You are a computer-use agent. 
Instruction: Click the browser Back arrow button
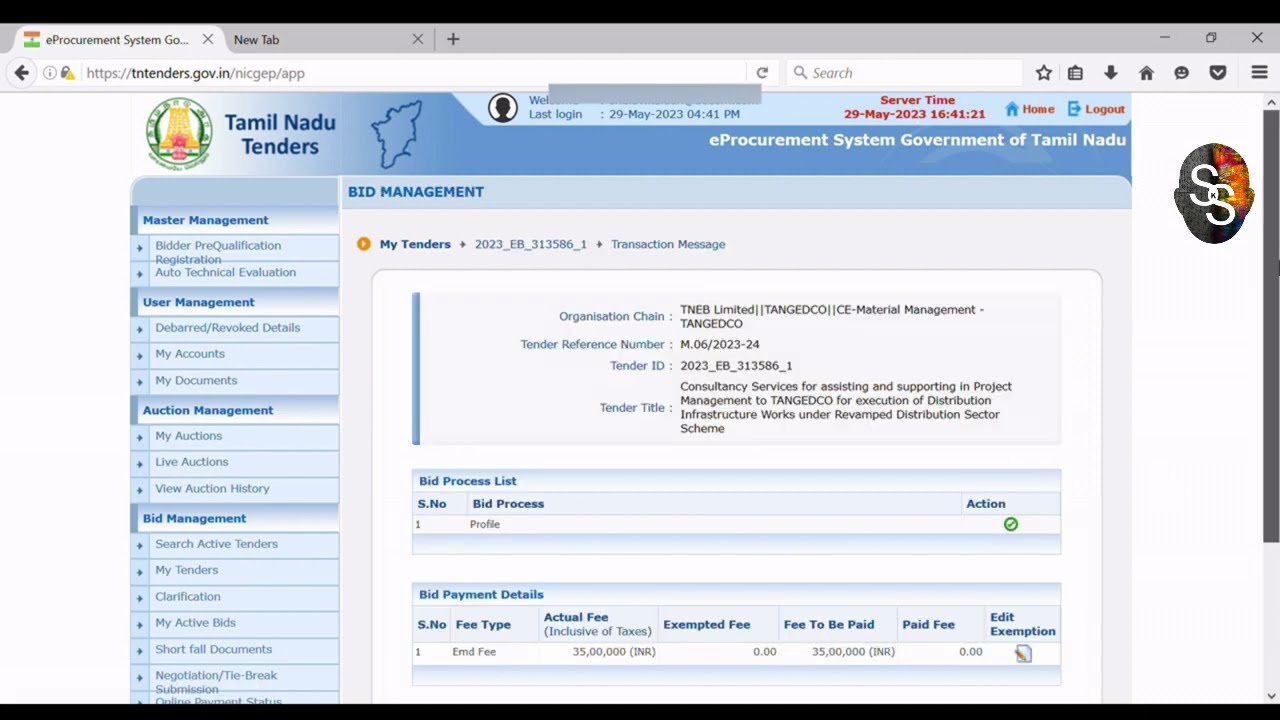[22, 73]
